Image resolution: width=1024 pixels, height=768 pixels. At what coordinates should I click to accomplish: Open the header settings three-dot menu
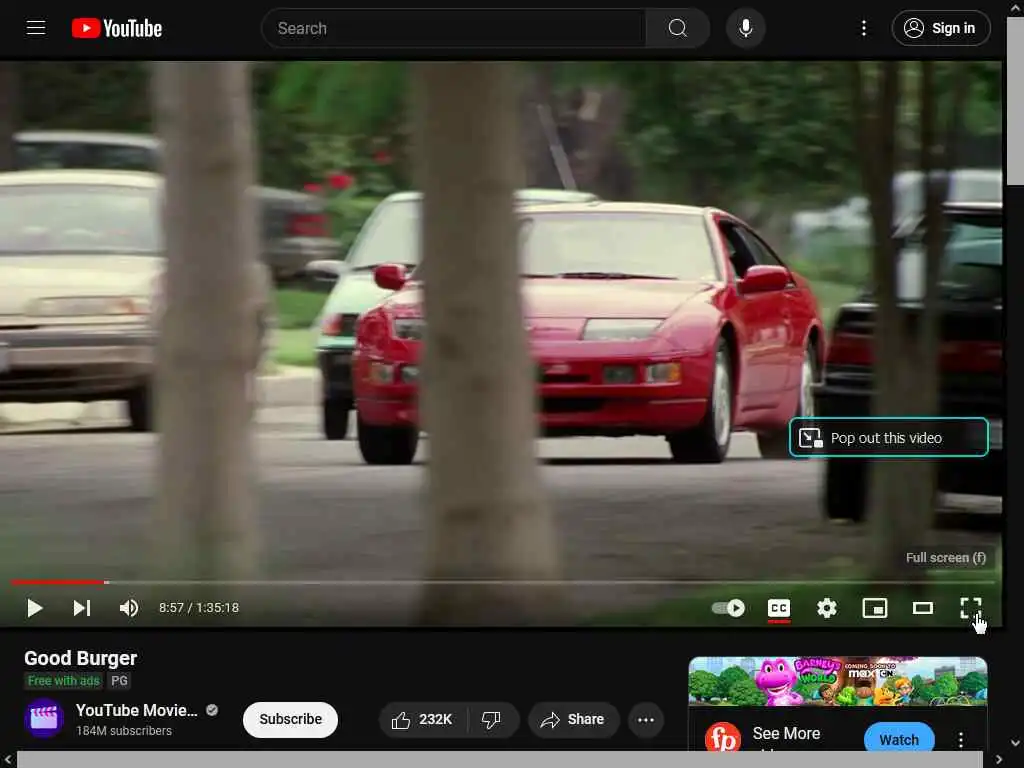tap(863, 28)
